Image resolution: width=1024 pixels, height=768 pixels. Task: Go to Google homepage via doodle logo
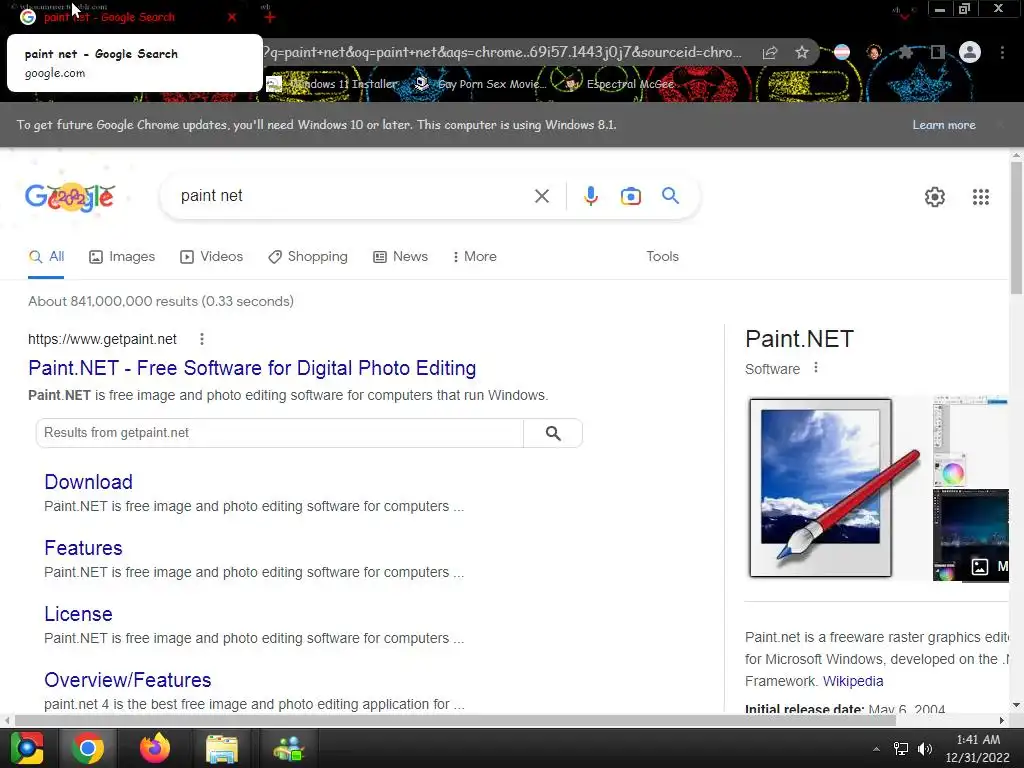tap(70, 196)
